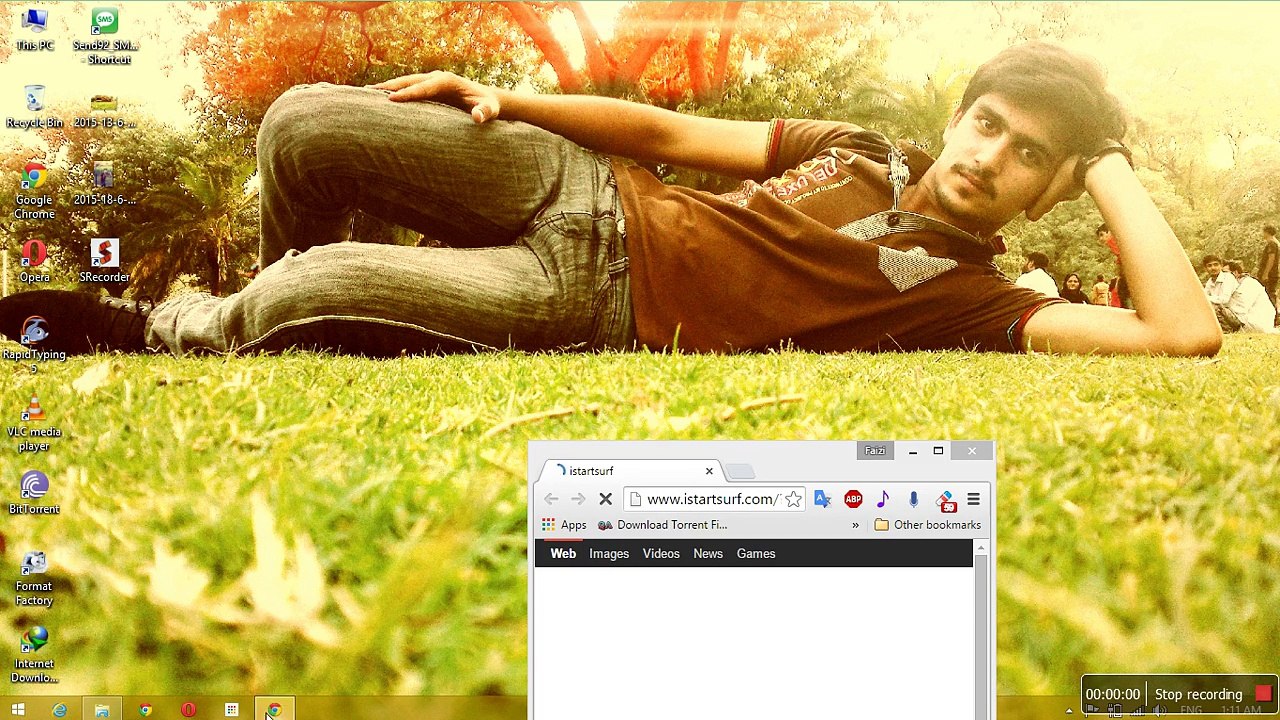This screenshot has width=1280, height=720.
Task: Click the Chrome taskbar icon left of Opera
Action: point(146,710)
